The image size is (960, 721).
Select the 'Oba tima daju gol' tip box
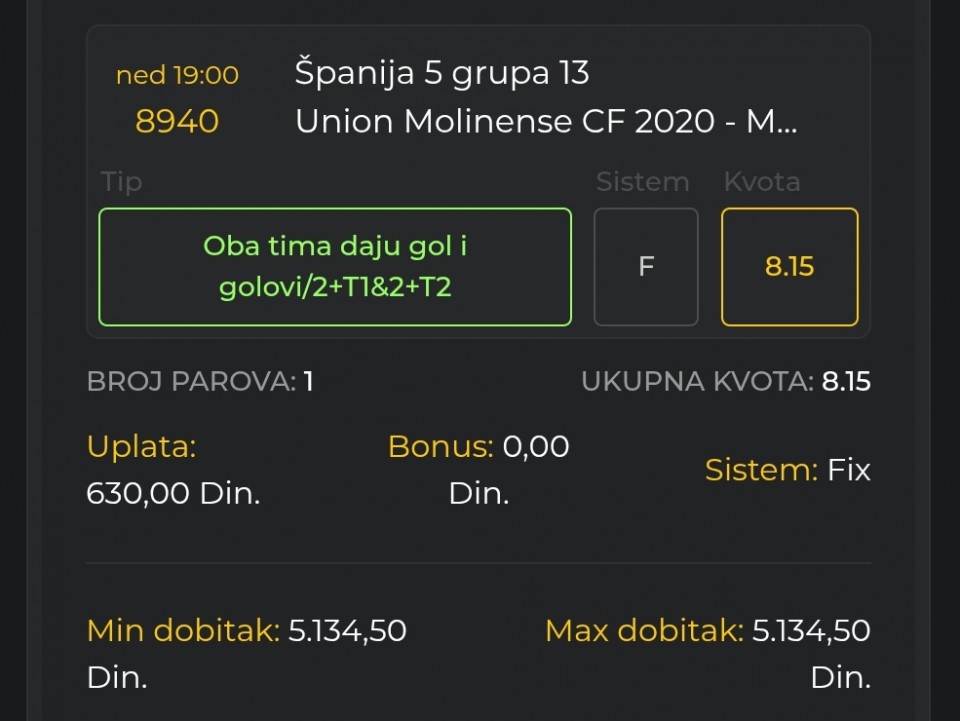pyautogui.click(x=335, y=267)
